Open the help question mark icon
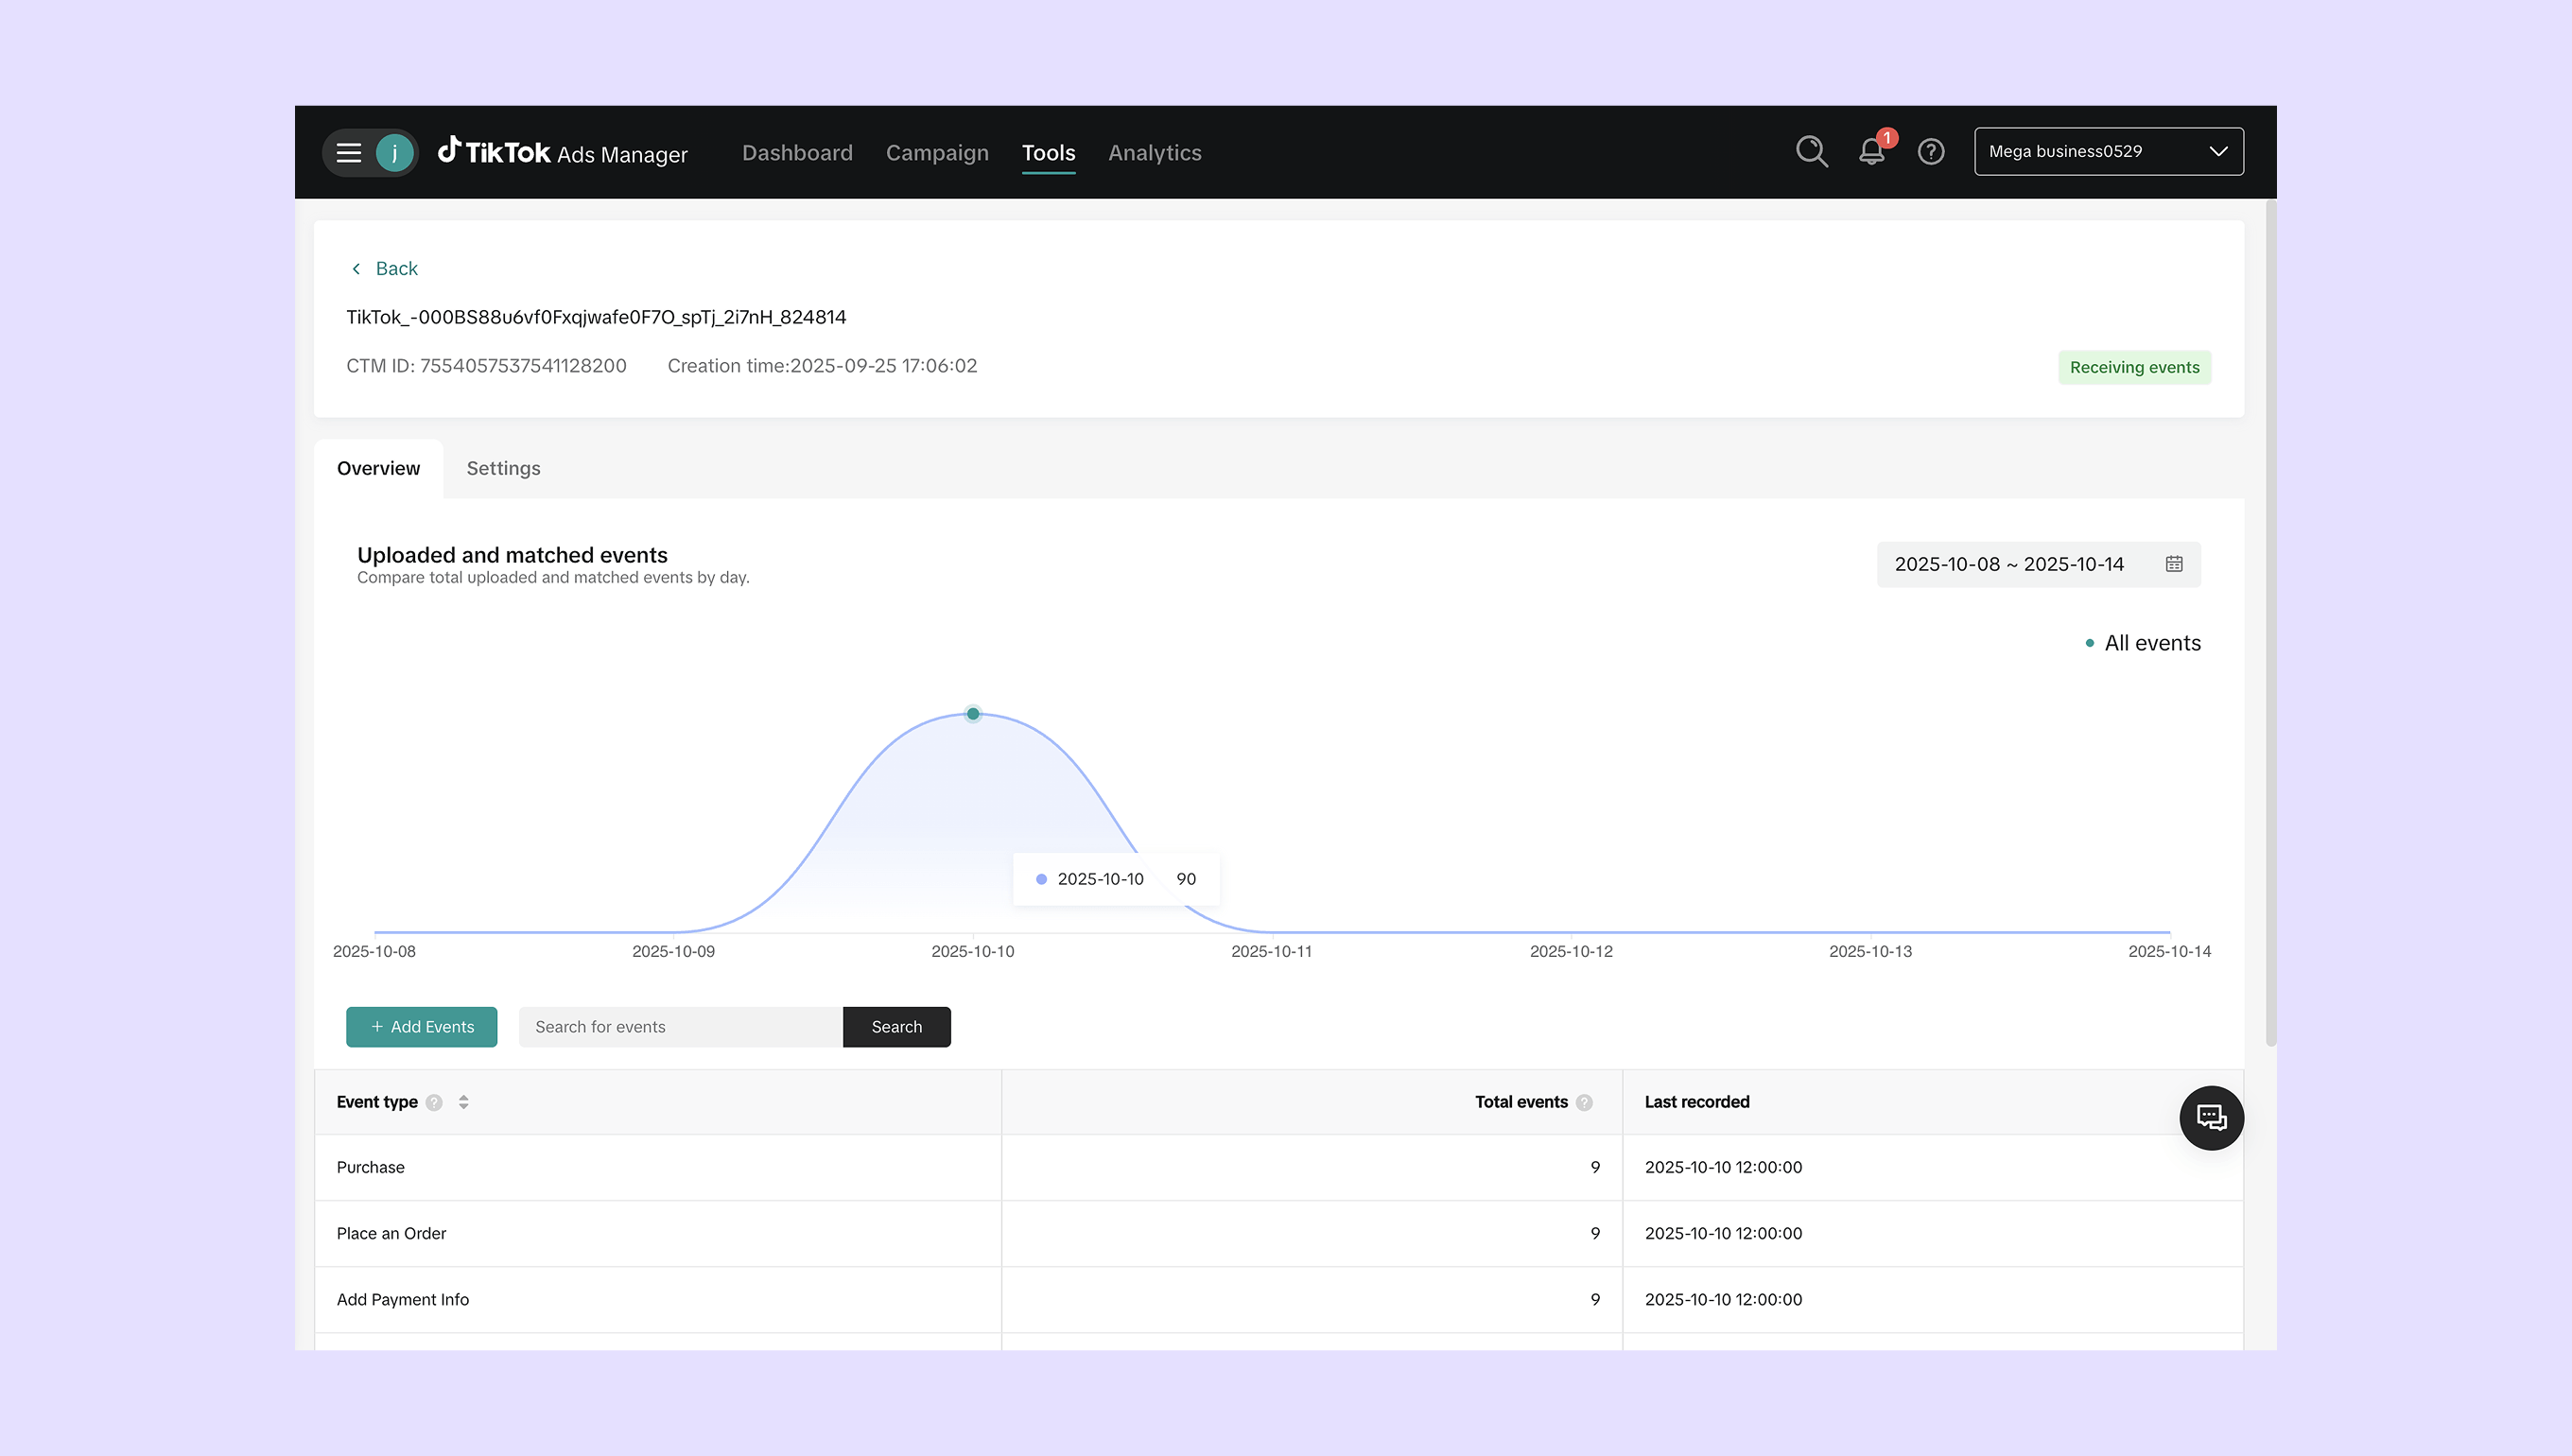The image size is (2572, 1456). coord(1931,152)
